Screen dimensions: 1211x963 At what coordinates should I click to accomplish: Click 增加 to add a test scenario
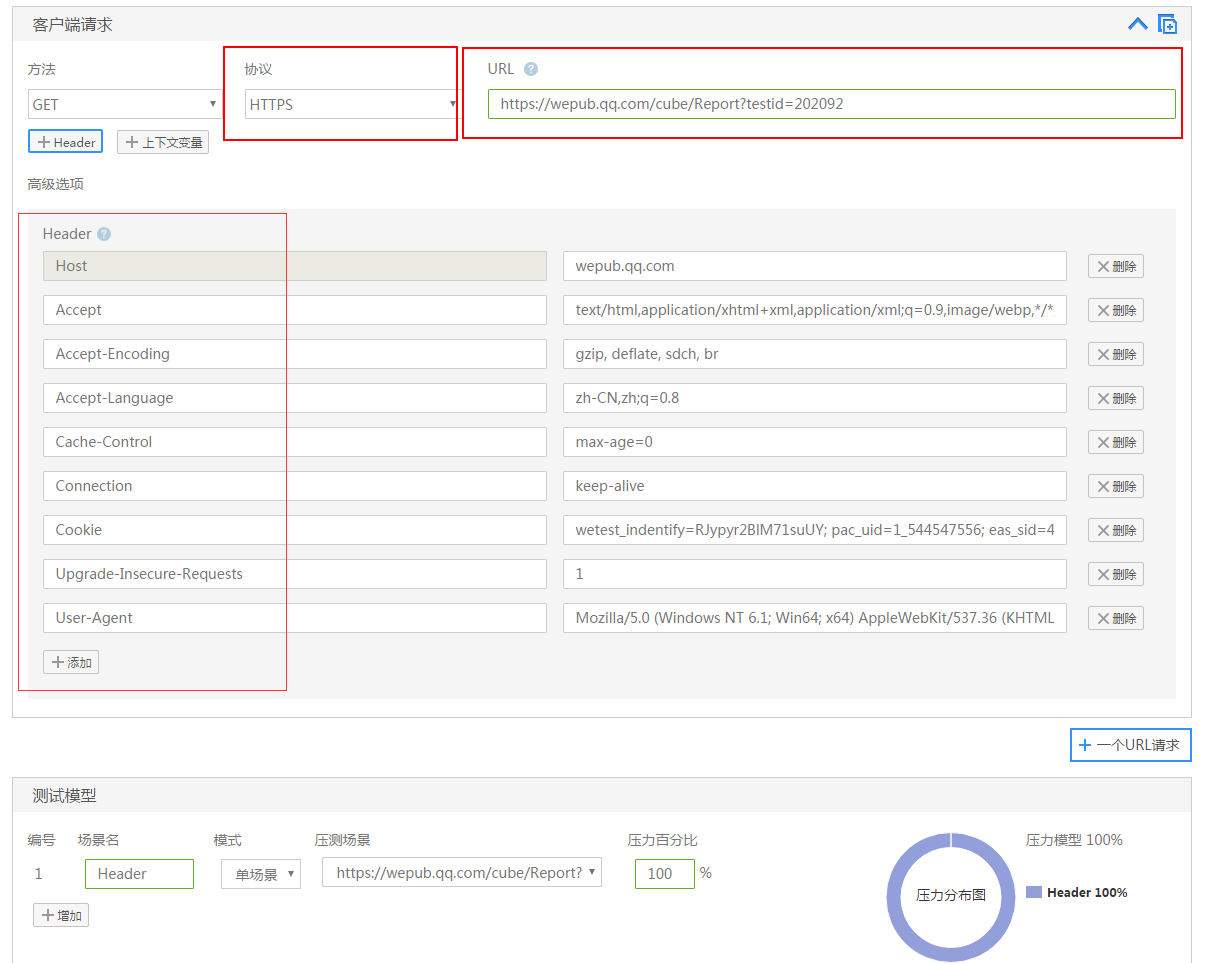coord(61,915)
